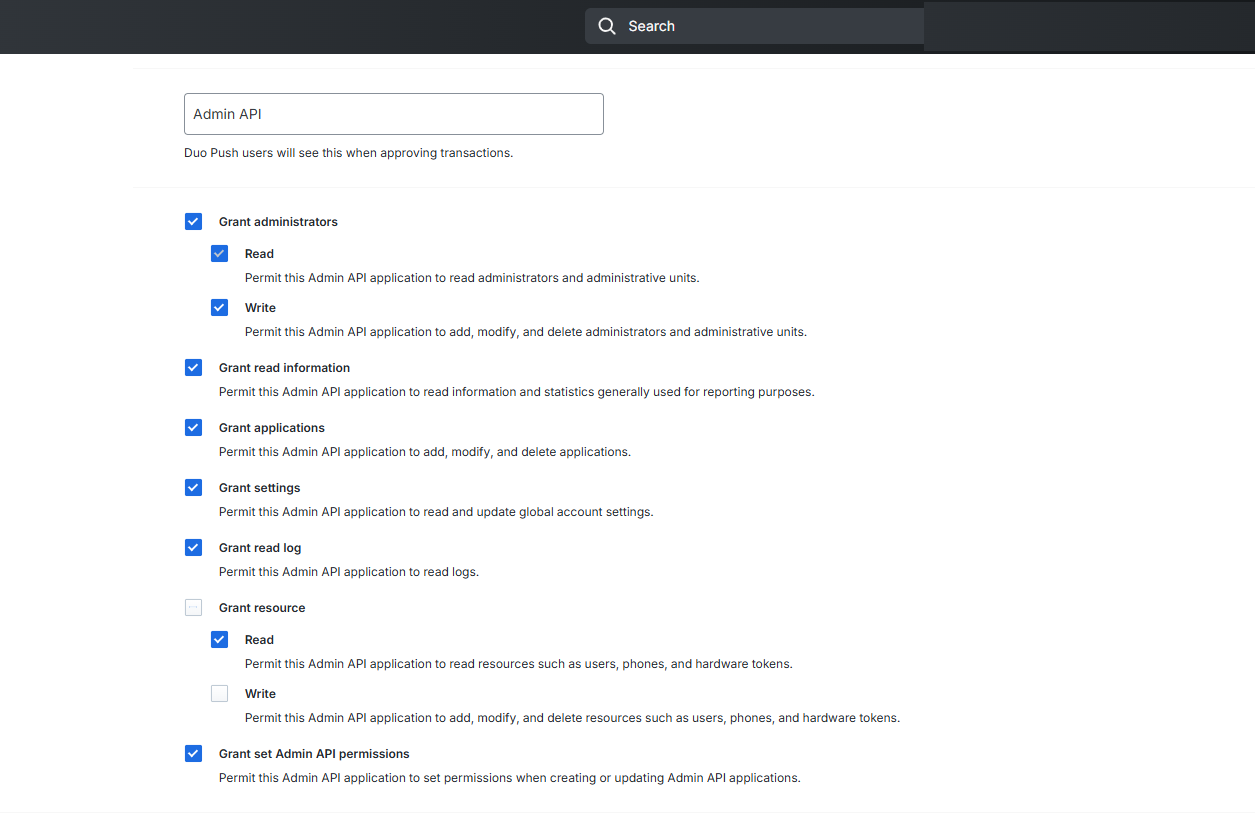Screen dimensions: 1255x819
Task: Click the Grant read log label
Action: [x=260, y=548]
